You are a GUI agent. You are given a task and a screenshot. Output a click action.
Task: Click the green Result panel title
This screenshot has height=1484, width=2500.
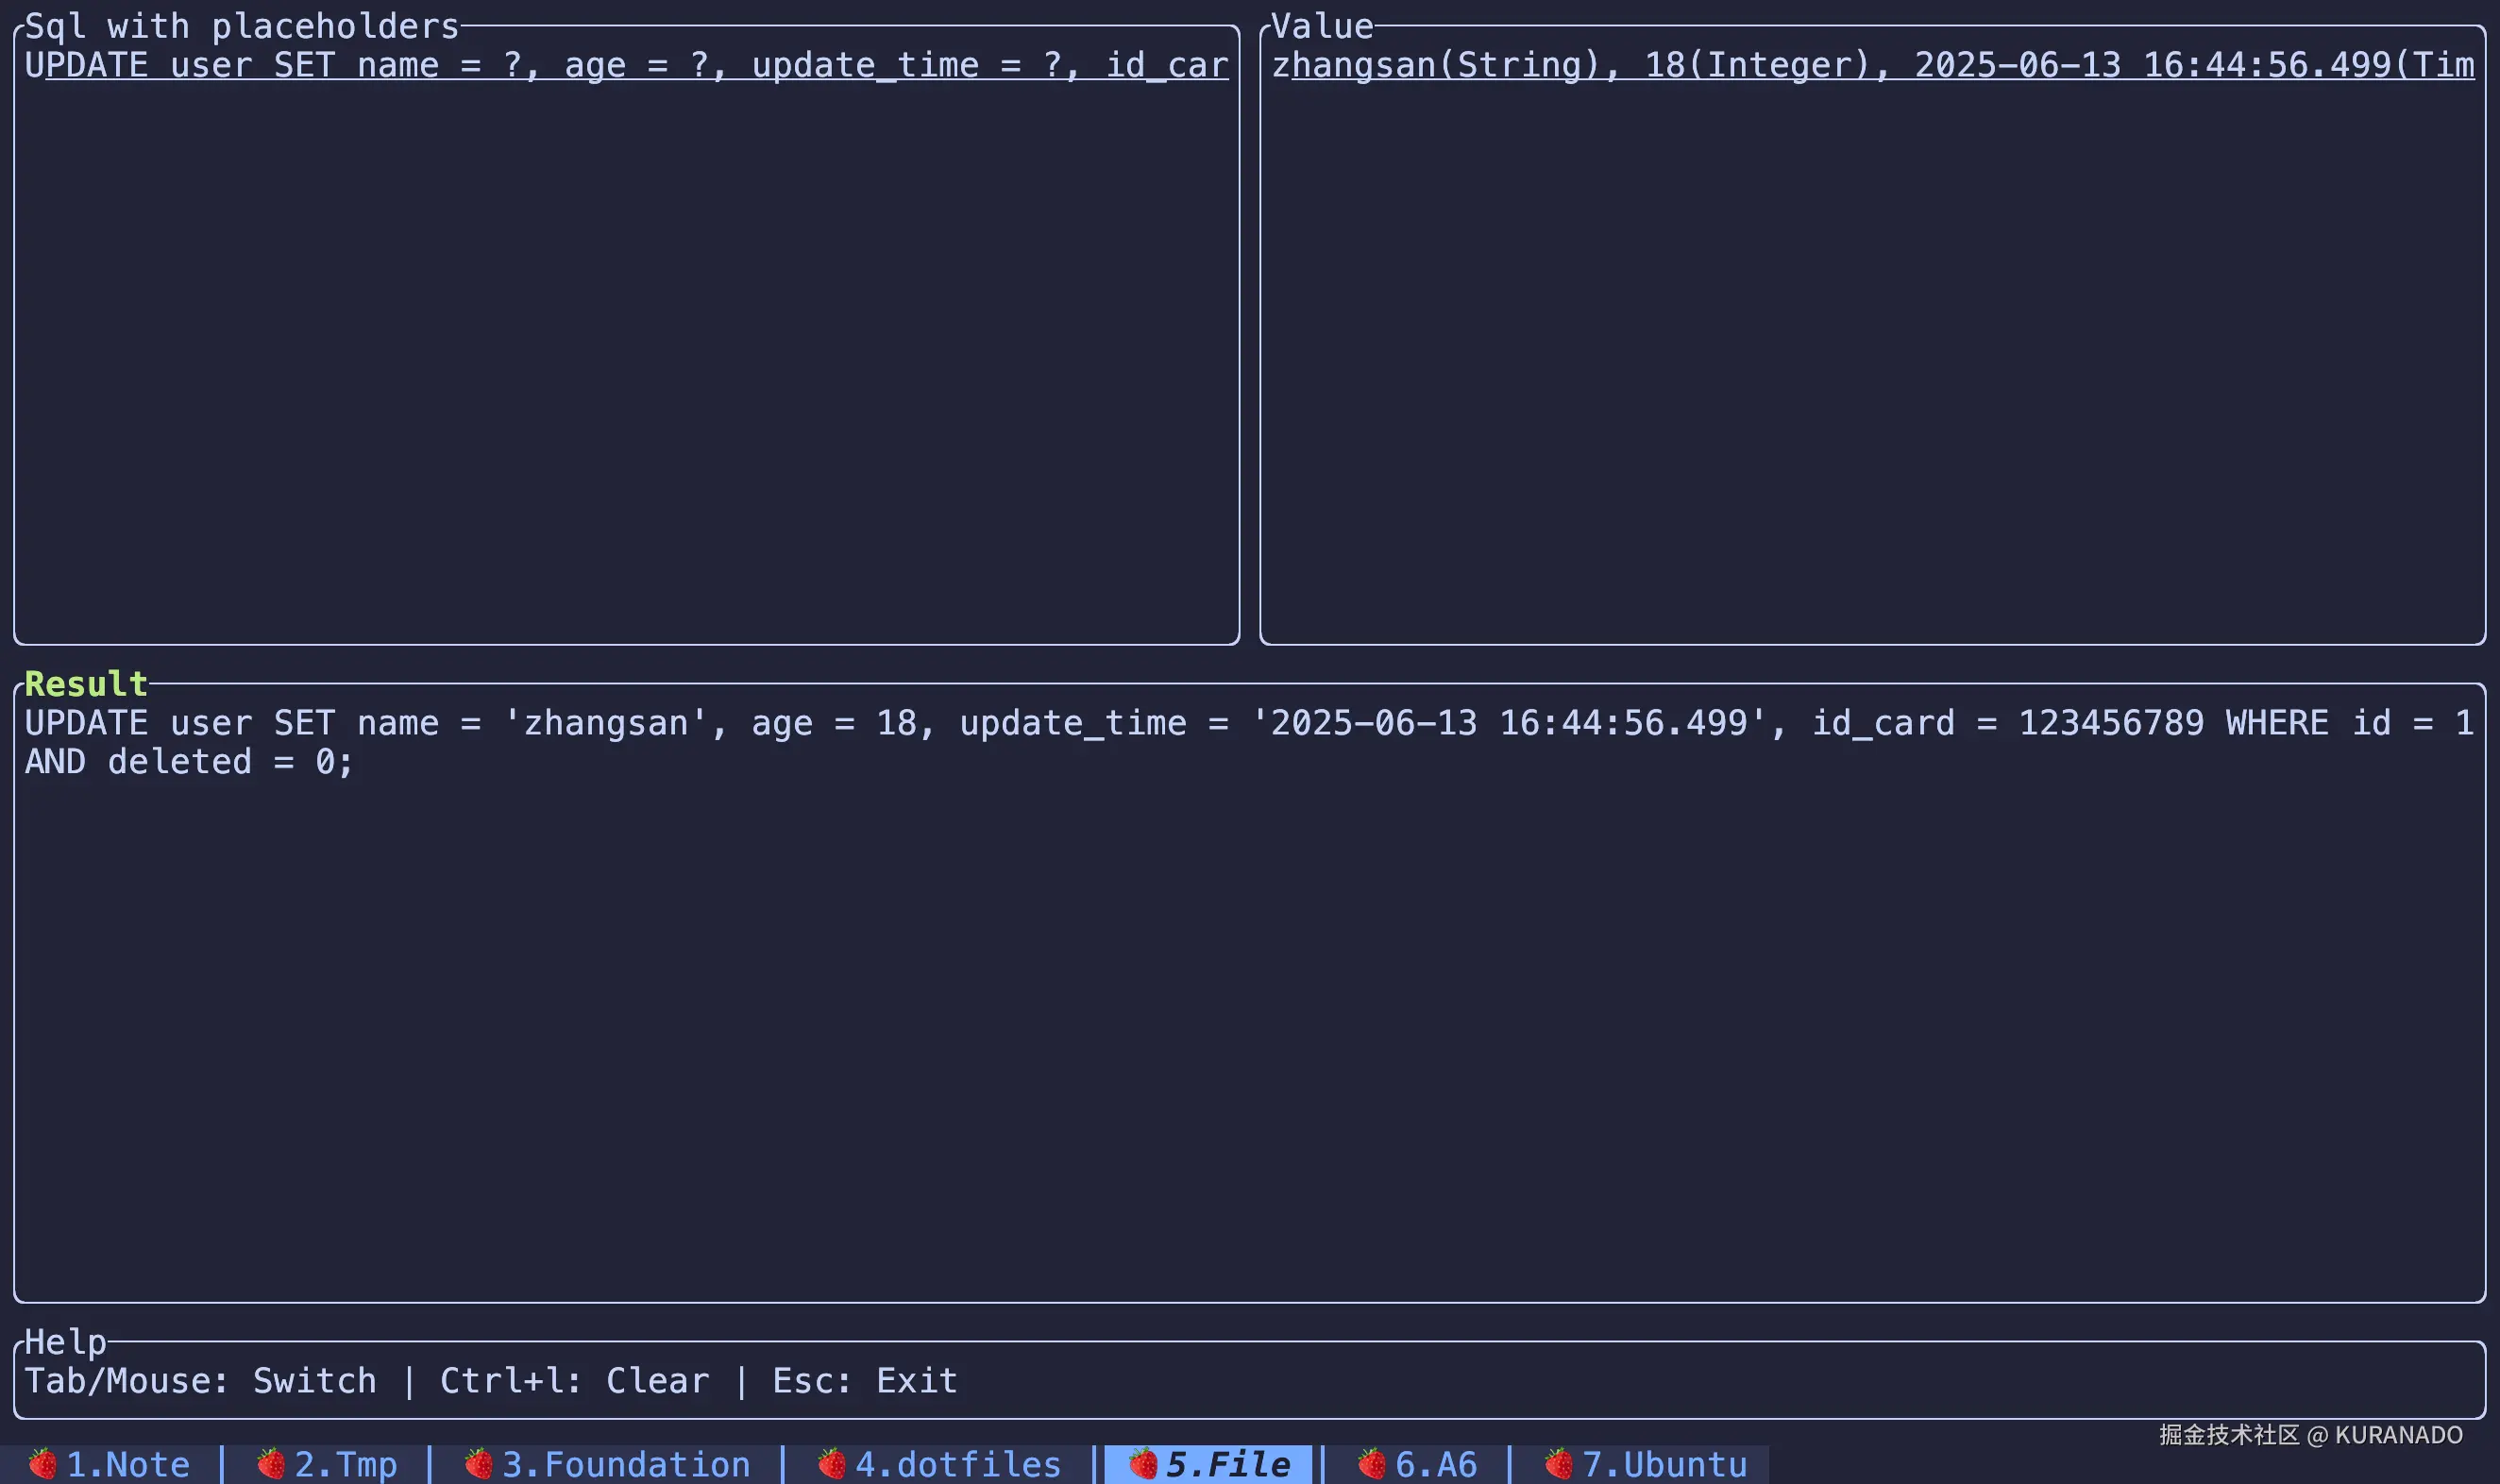point(86,684)
